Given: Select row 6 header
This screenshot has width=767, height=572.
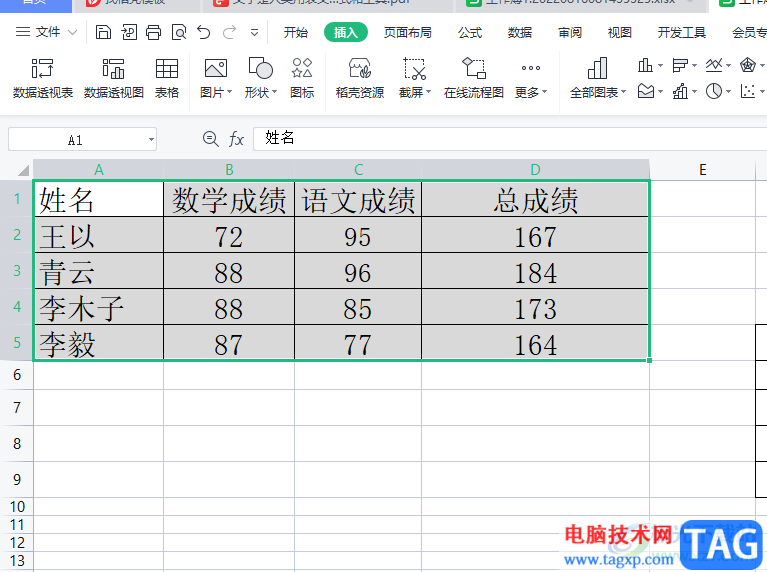Looking at the screenshot, I should click(x=17, y=375).
